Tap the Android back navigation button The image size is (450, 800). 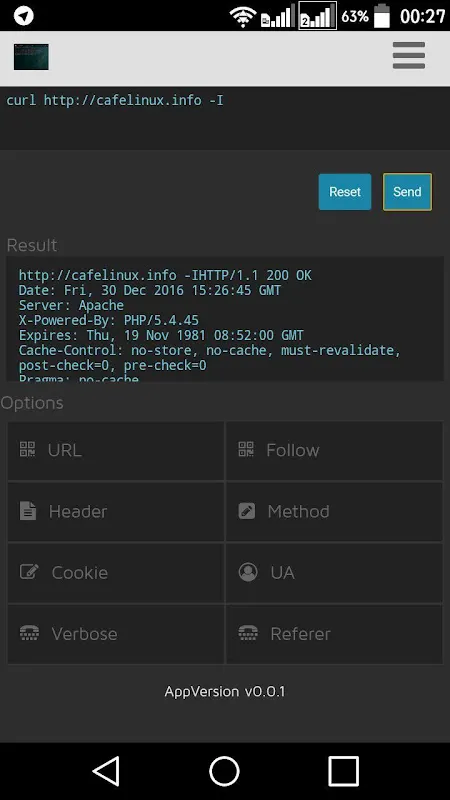(106, 771)
